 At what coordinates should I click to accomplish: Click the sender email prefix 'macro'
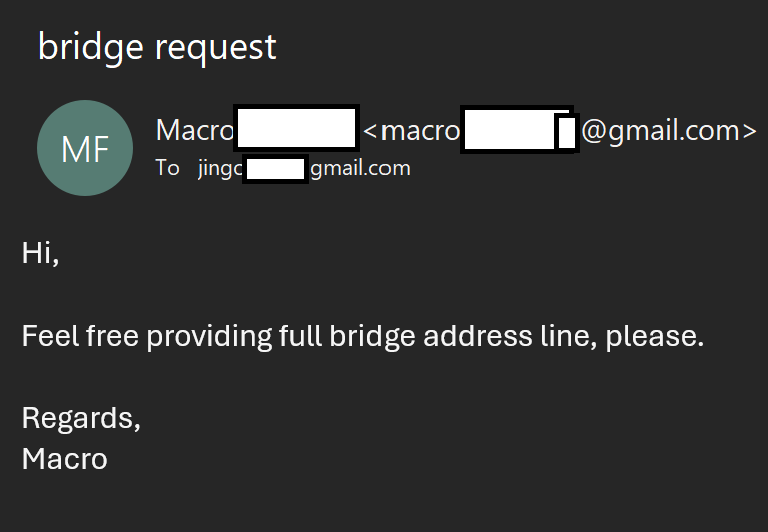pyautogui.click(x=420, y=131)
